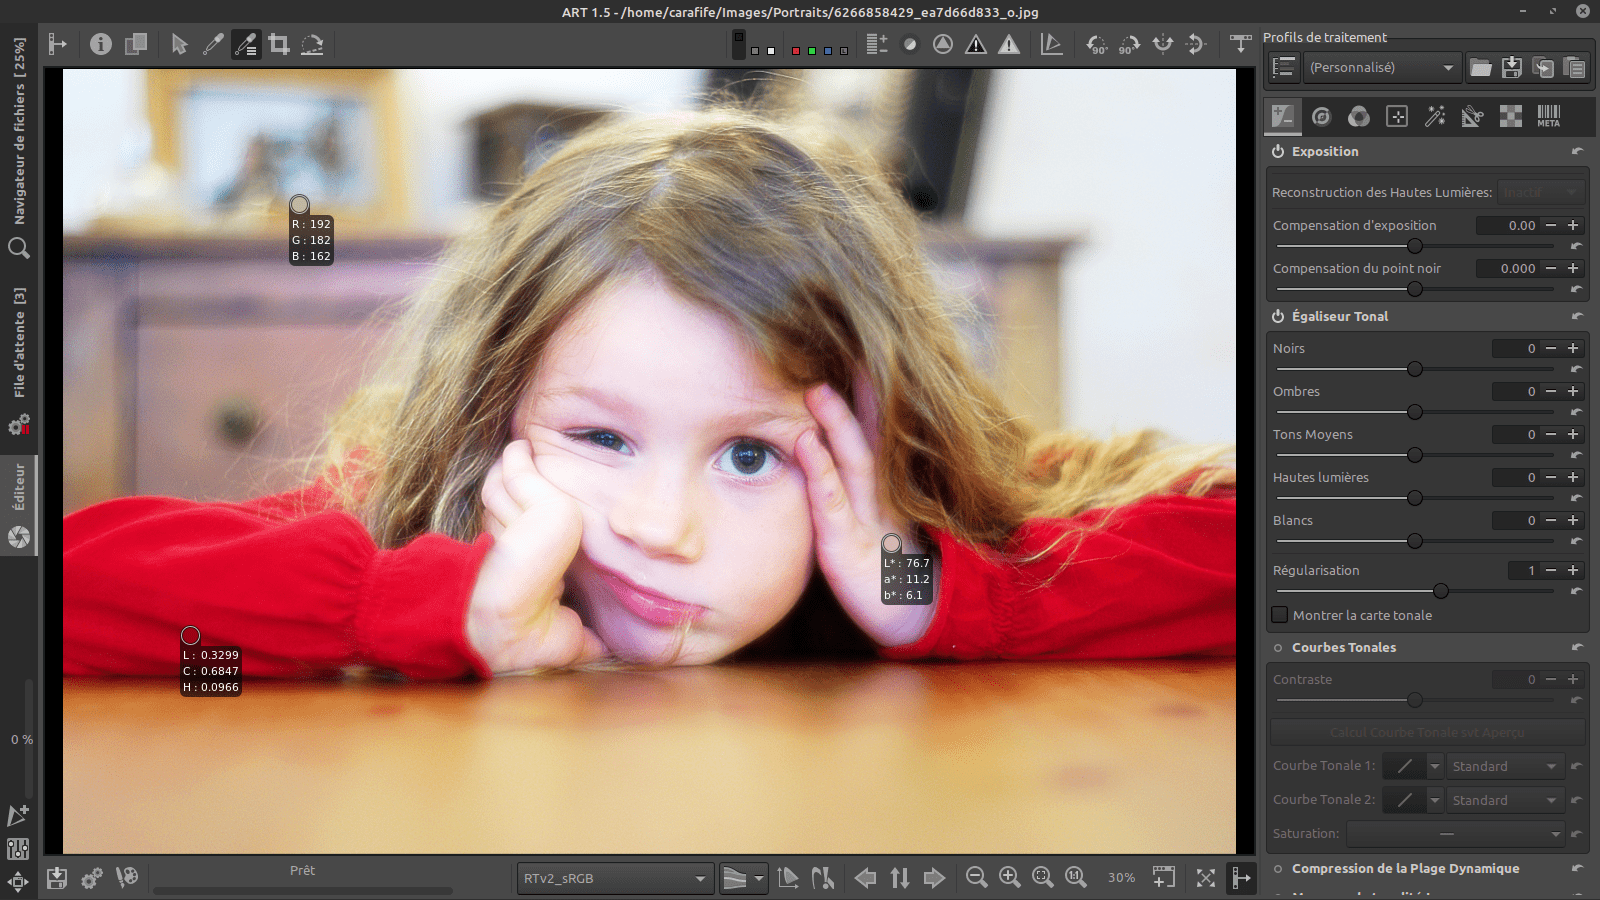Save the current image icon

click(57, 878)
